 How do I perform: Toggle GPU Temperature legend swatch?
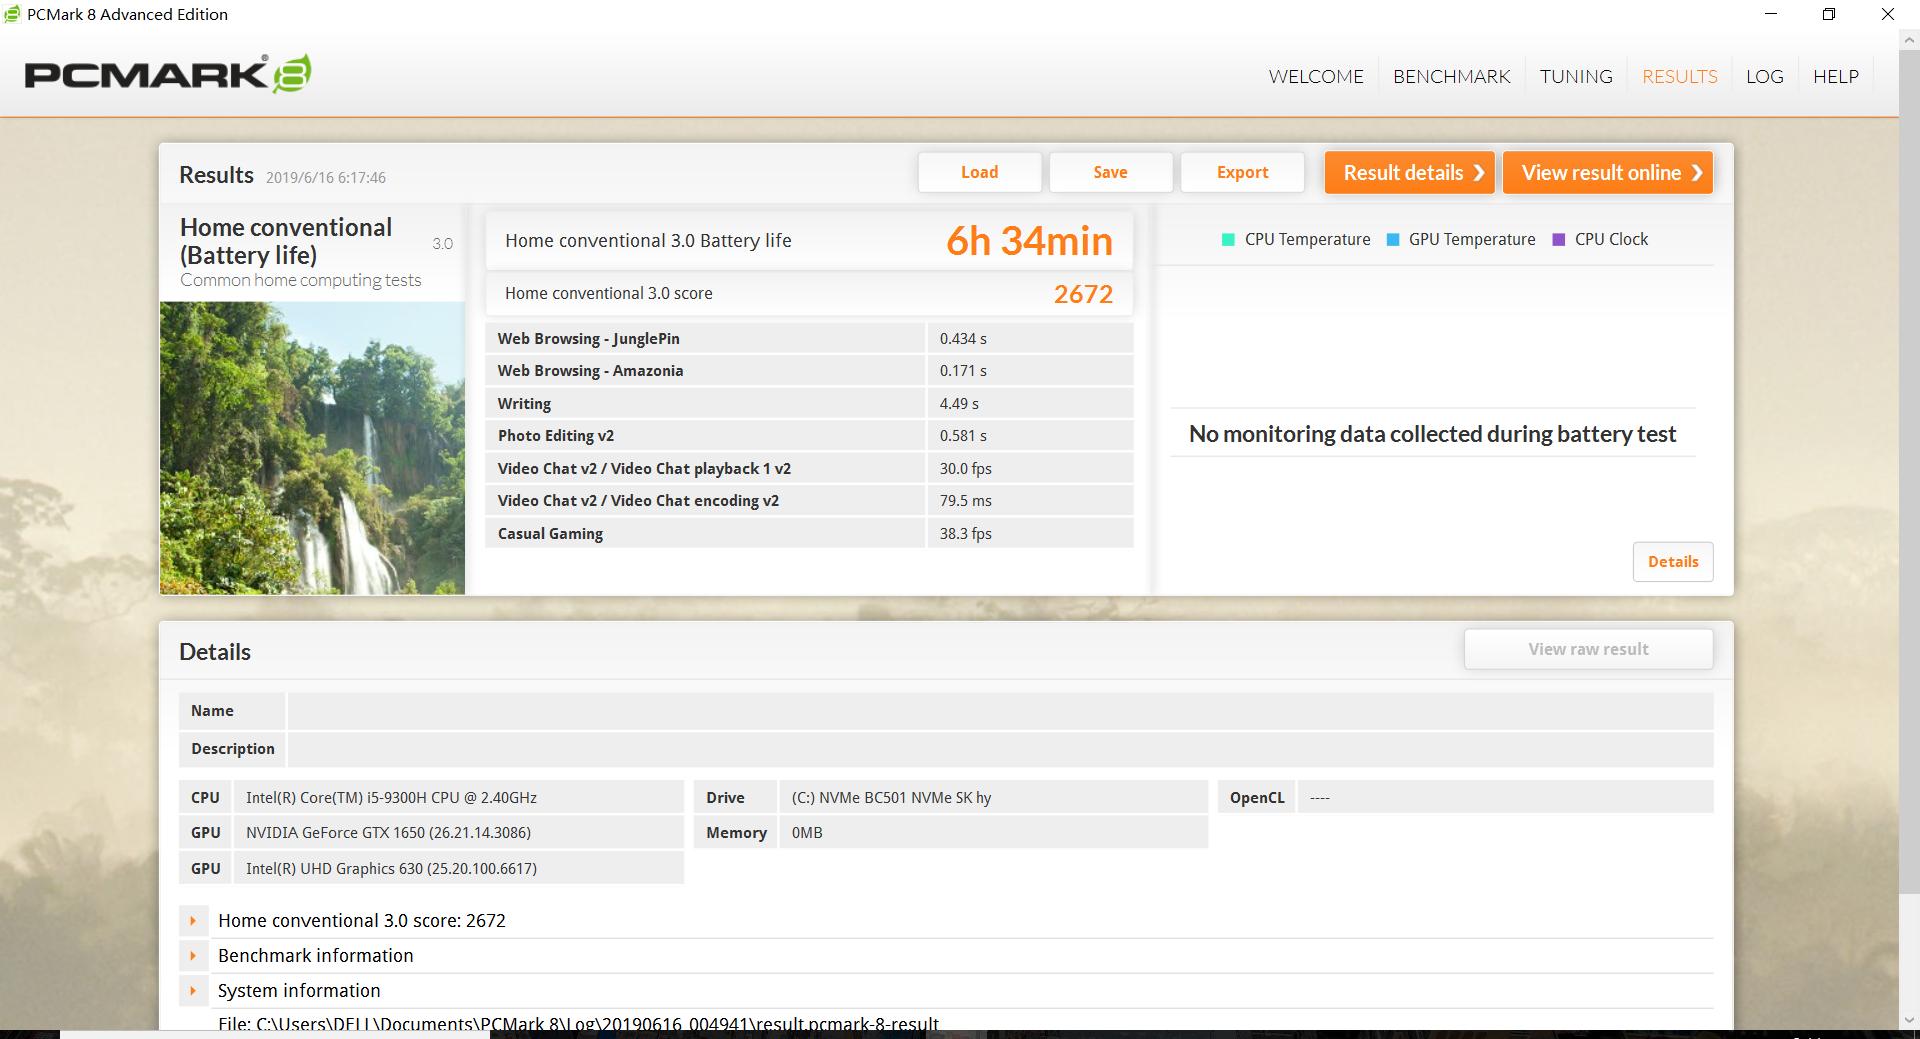coord(1392,239)
